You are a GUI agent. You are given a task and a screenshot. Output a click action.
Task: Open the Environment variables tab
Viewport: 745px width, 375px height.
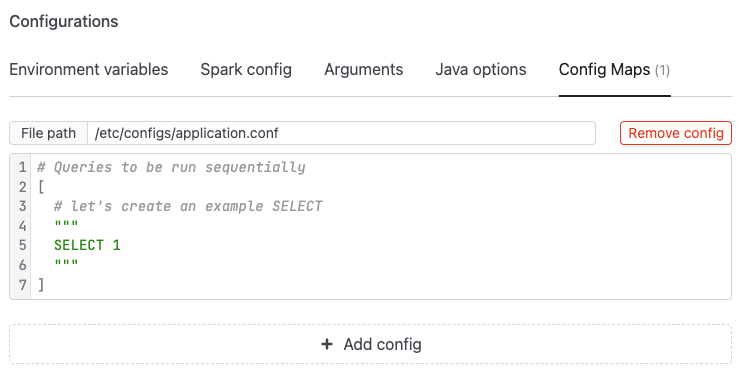pos(88,69)
